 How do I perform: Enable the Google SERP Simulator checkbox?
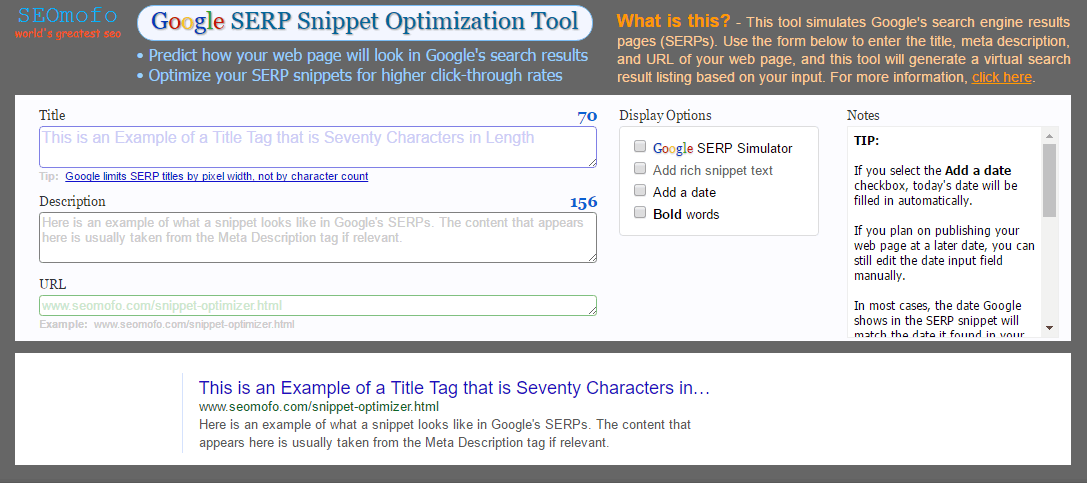coord(640,147)
